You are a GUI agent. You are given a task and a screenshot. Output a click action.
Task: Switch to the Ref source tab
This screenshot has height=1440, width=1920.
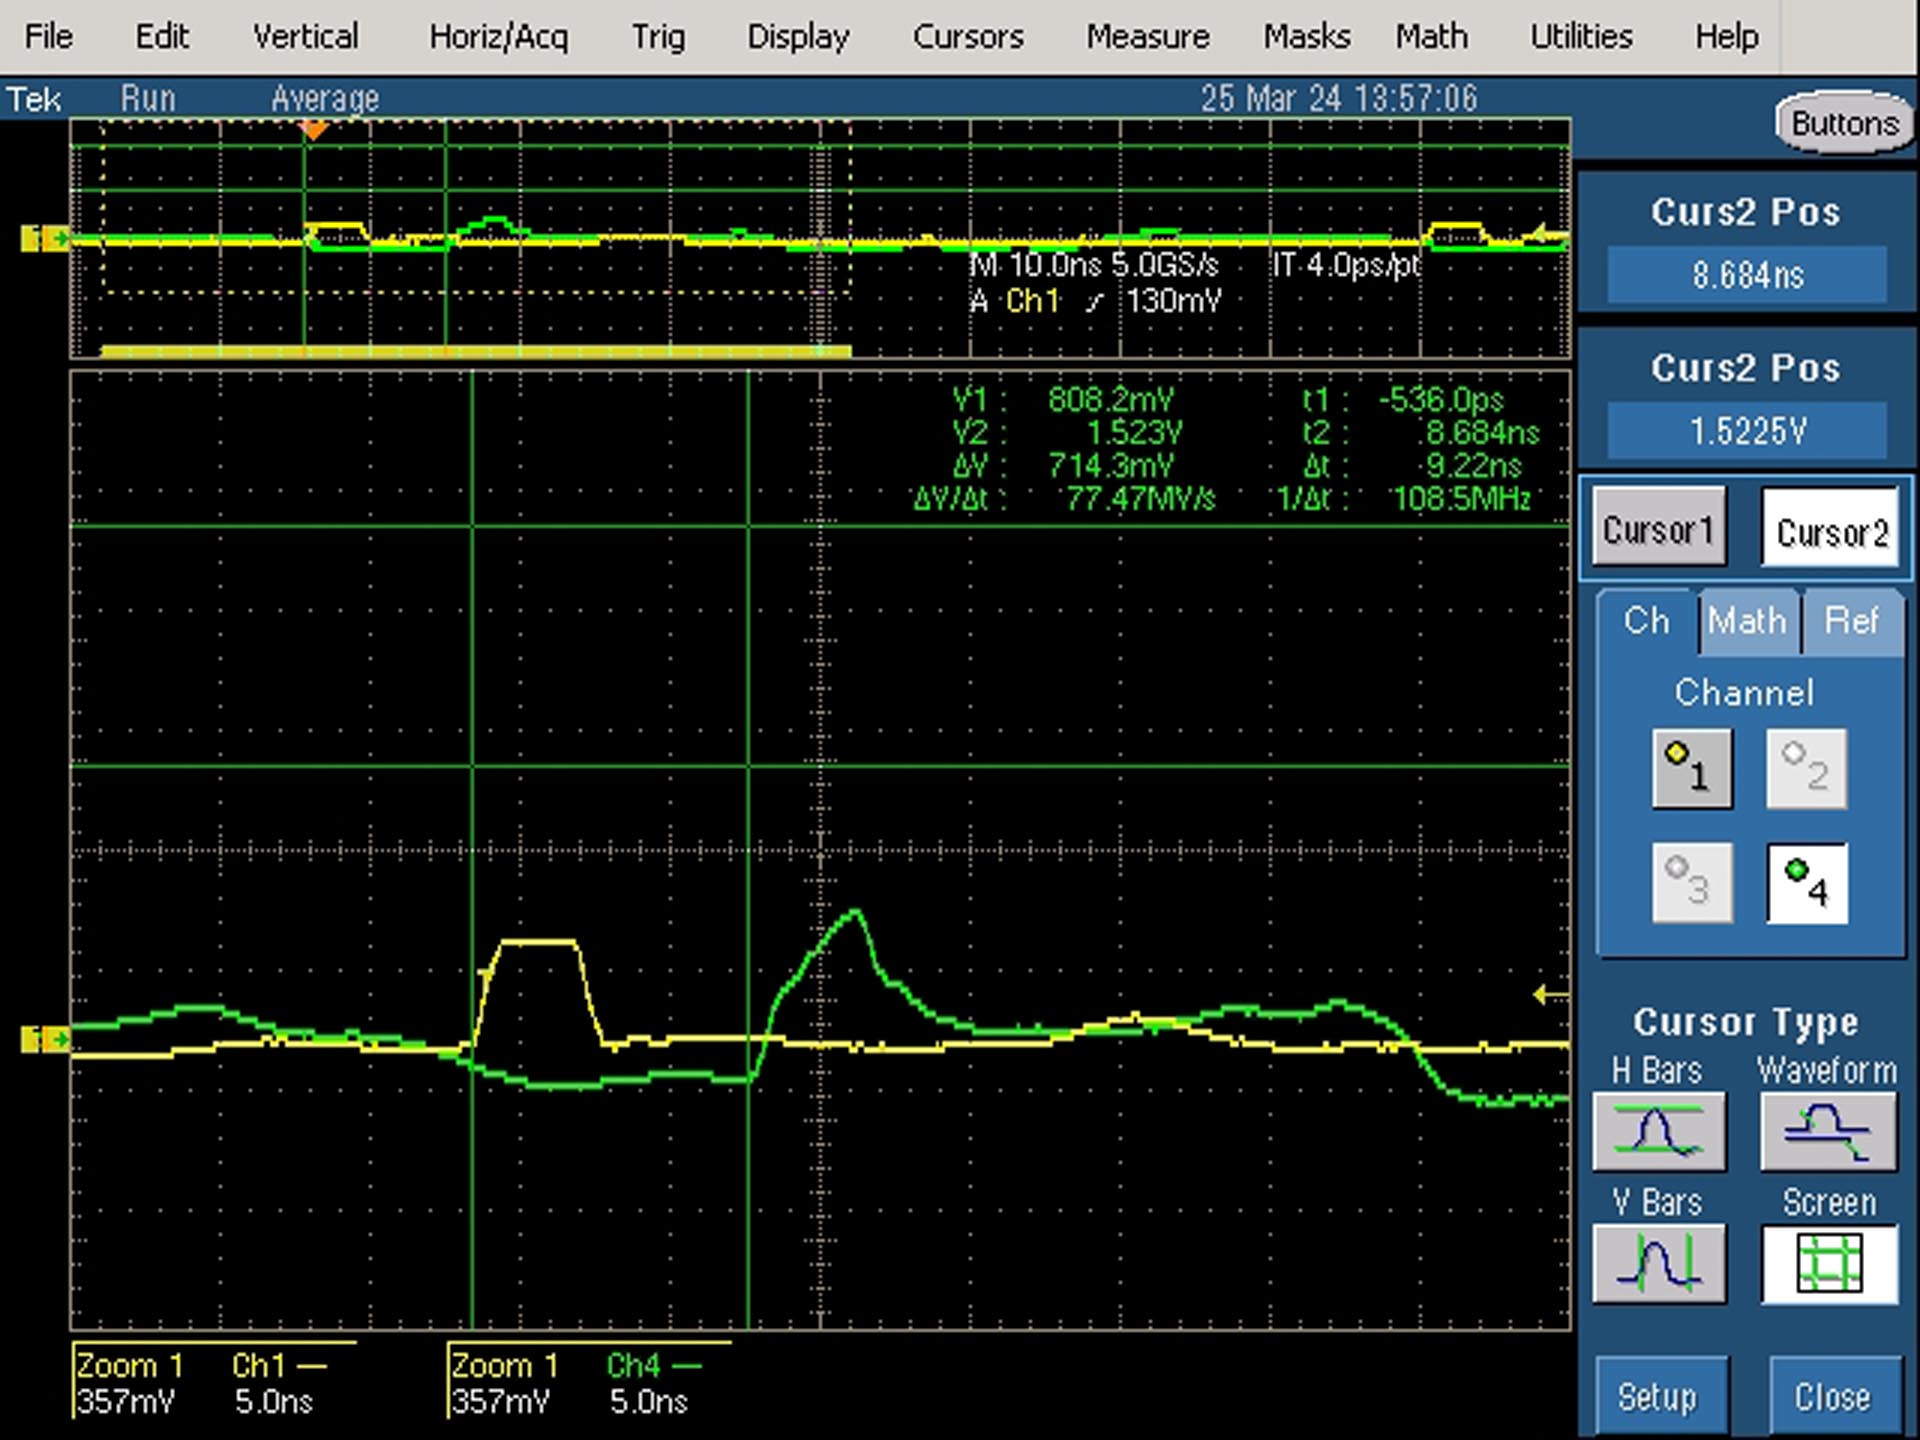(1851, 621)
